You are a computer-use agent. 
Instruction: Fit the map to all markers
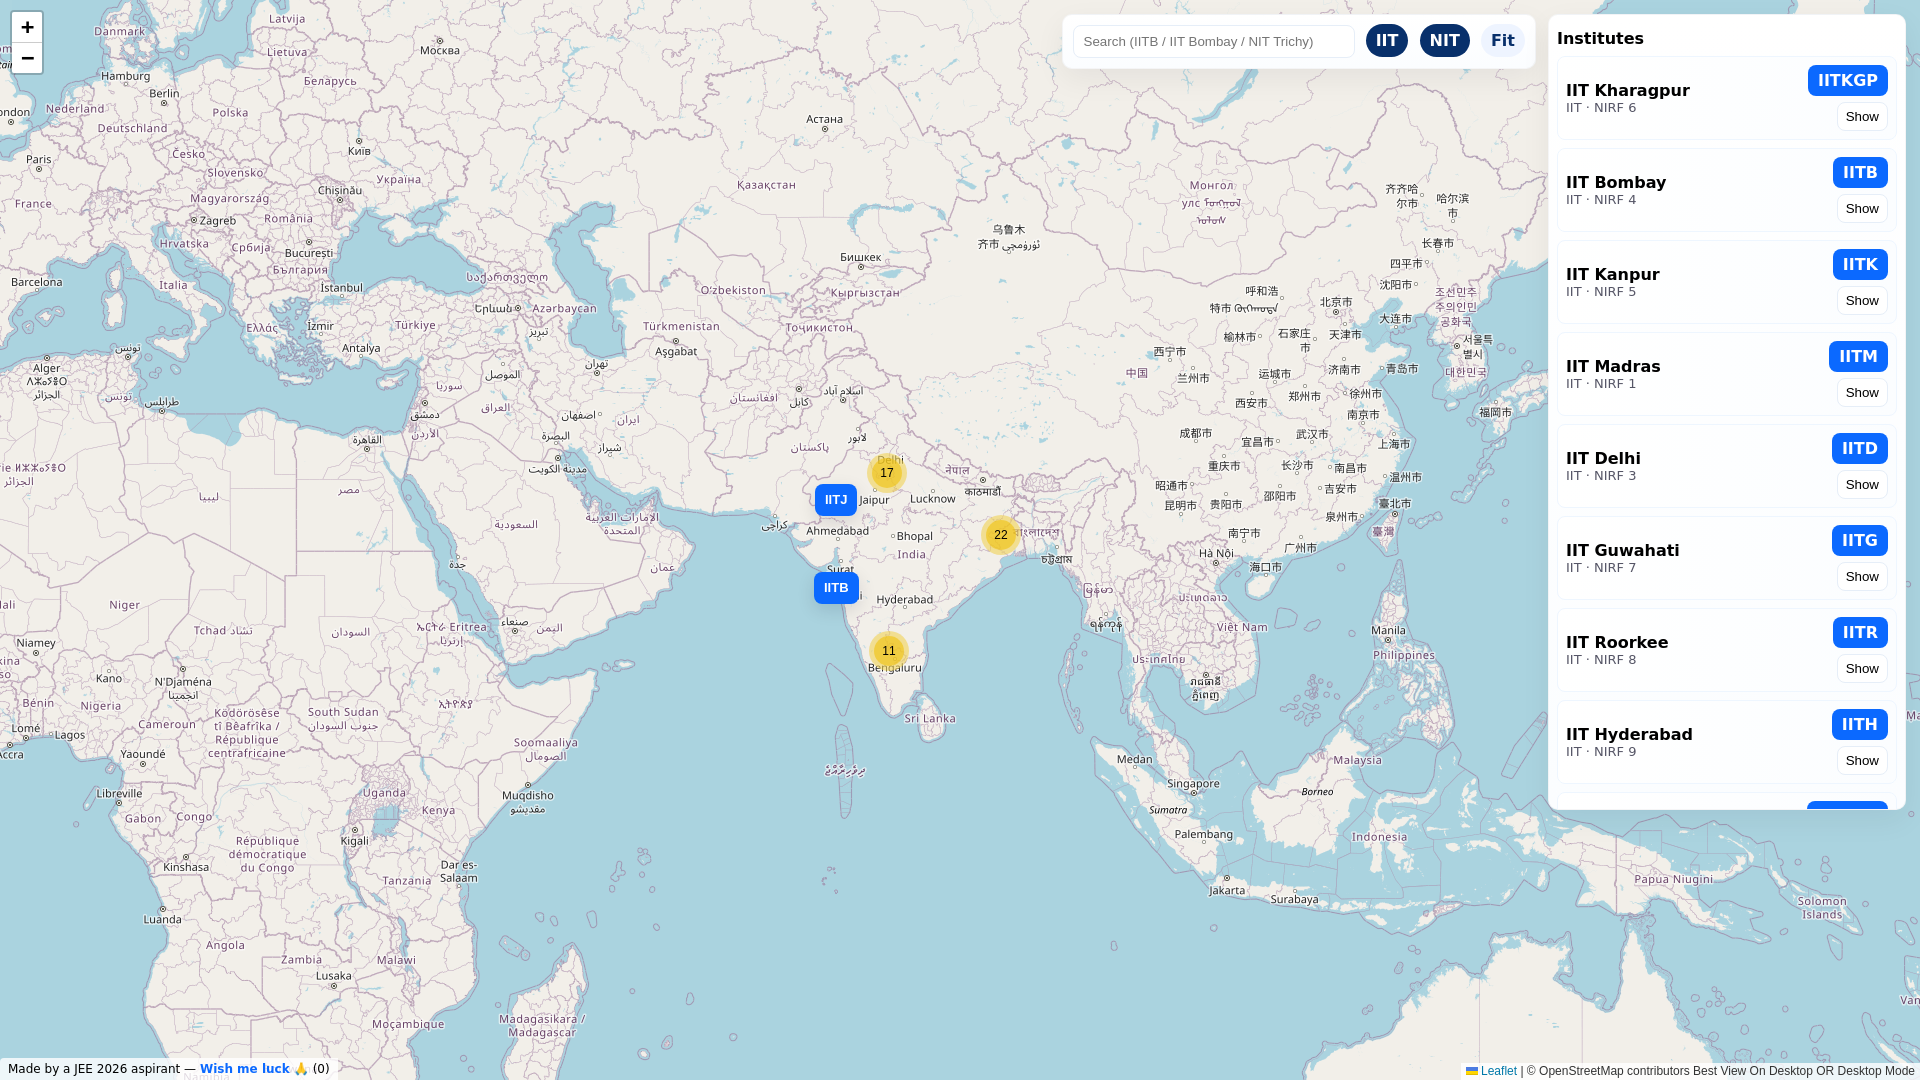1503,41
